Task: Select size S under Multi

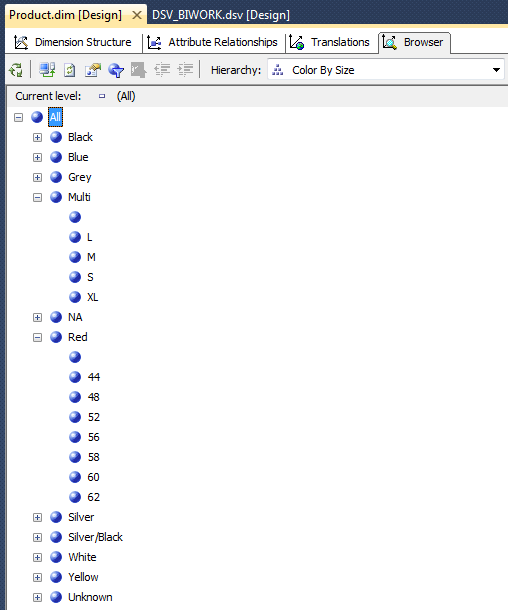Action: pos(90,277)
